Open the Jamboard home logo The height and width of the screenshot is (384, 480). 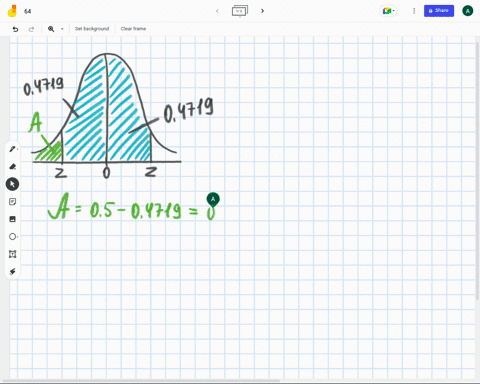[12, 11]
